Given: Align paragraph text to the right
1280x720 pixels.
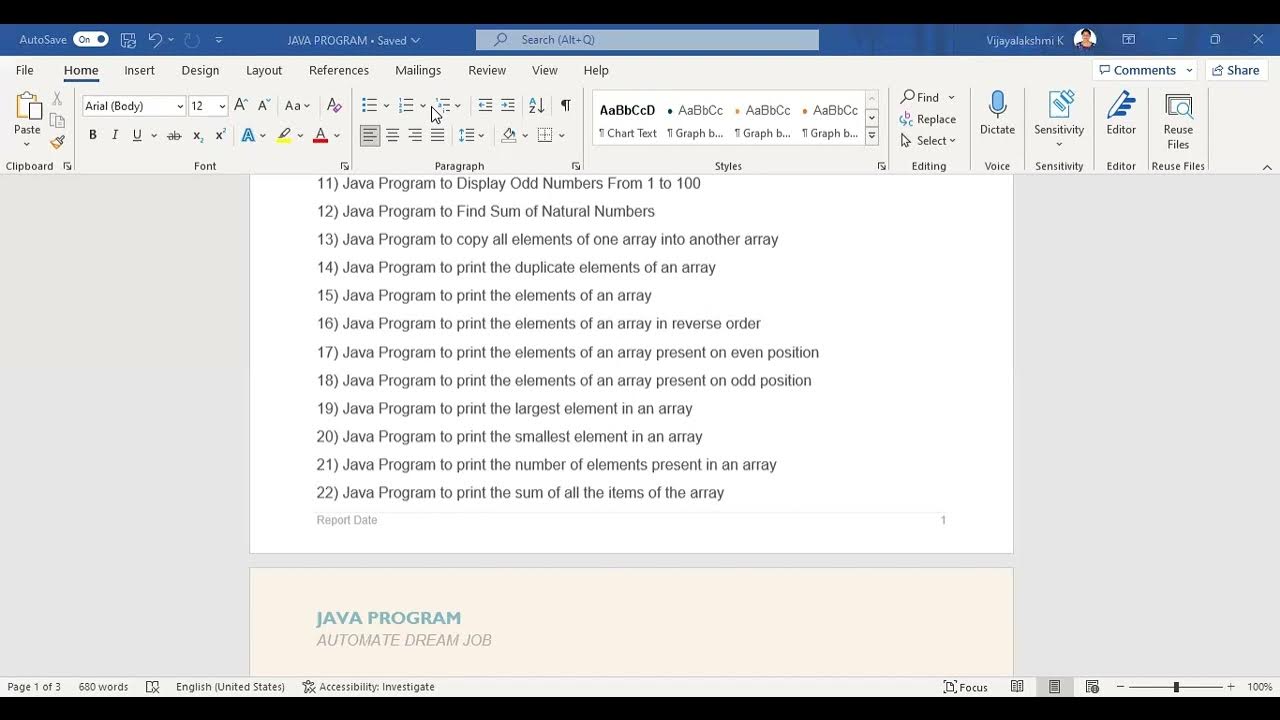Looking at the screenshot, I should (415, 135).
